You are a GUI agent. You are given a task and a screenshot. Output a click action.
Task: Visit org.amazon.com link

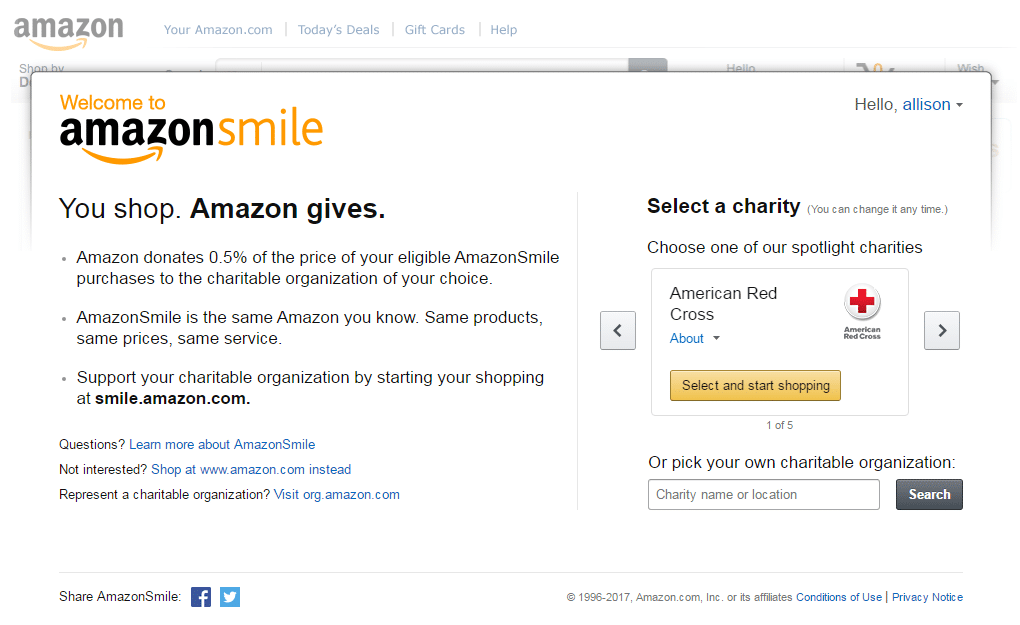point(337,495)
